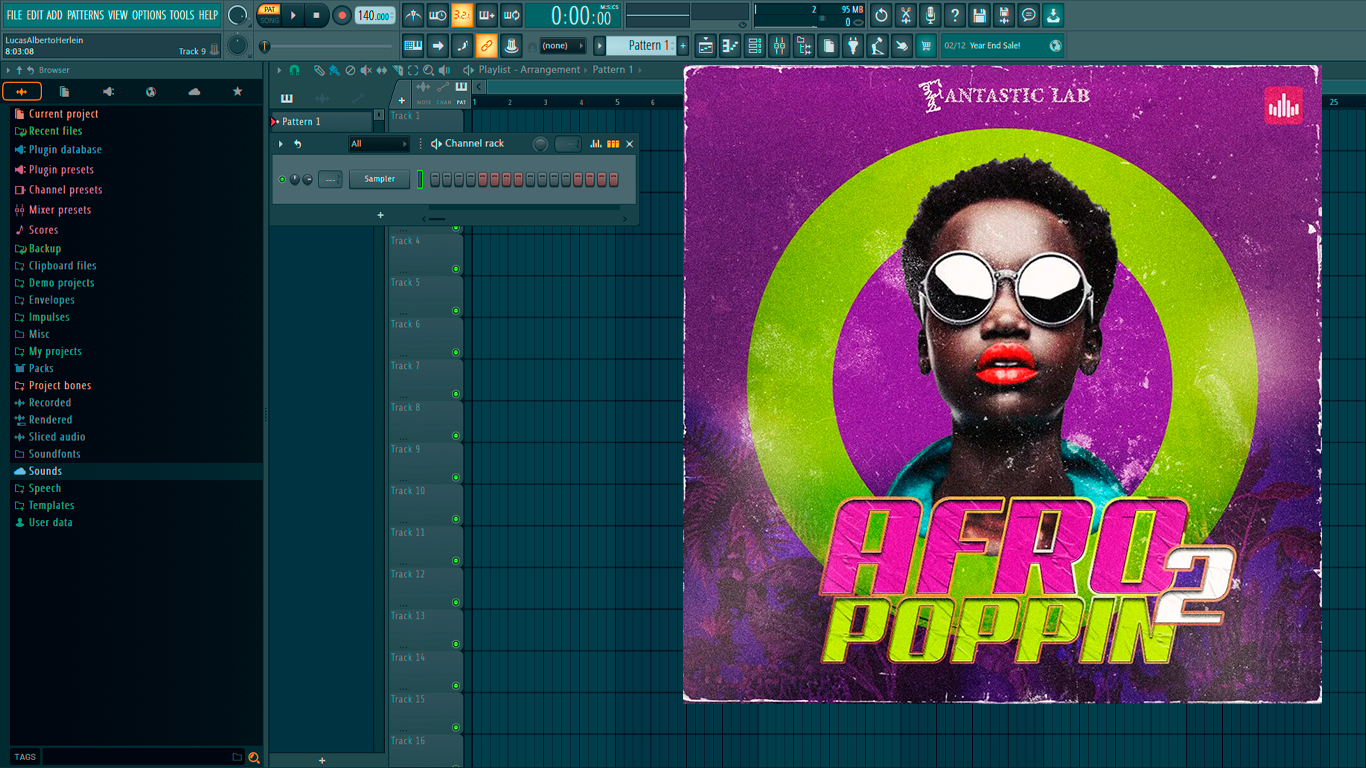This screenshot has height=768, width=1366.
Task: Open the Channel rack 'All' filter dropdown
Action: 378,144
